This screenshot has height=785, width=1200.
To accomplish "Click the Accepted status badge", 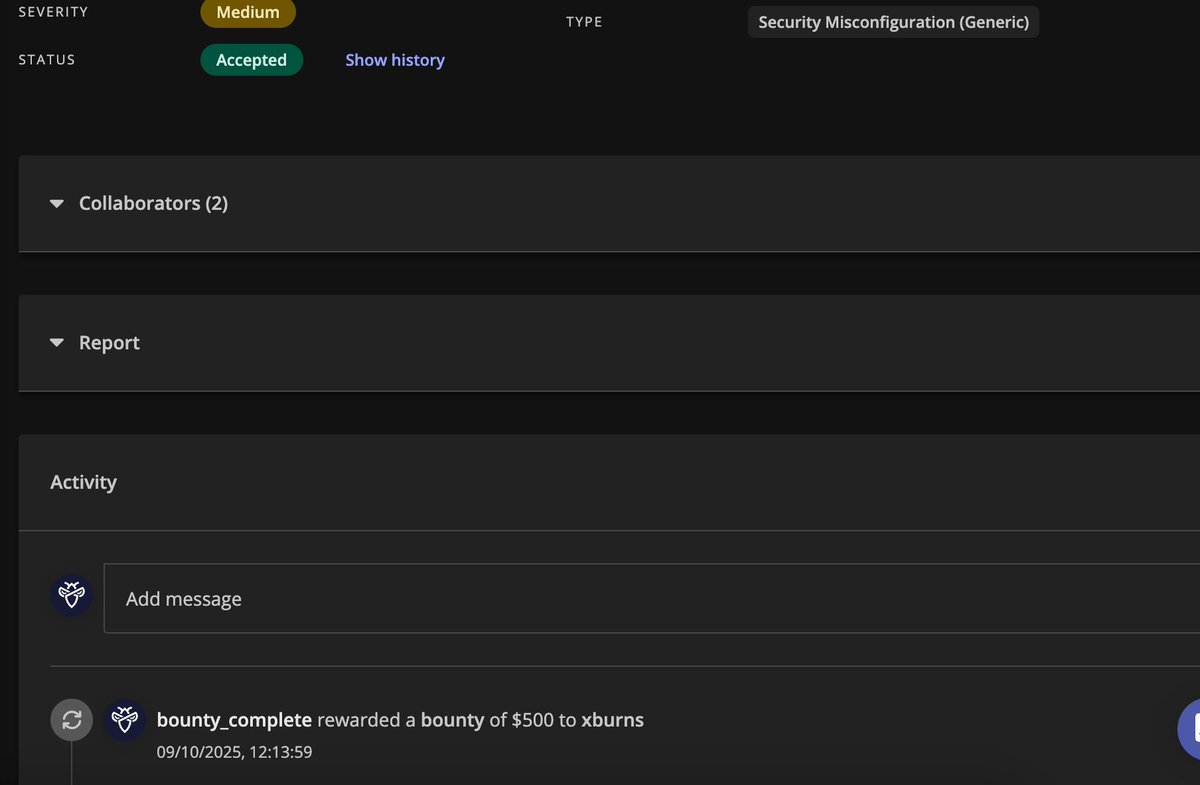I will pos(251,60).
